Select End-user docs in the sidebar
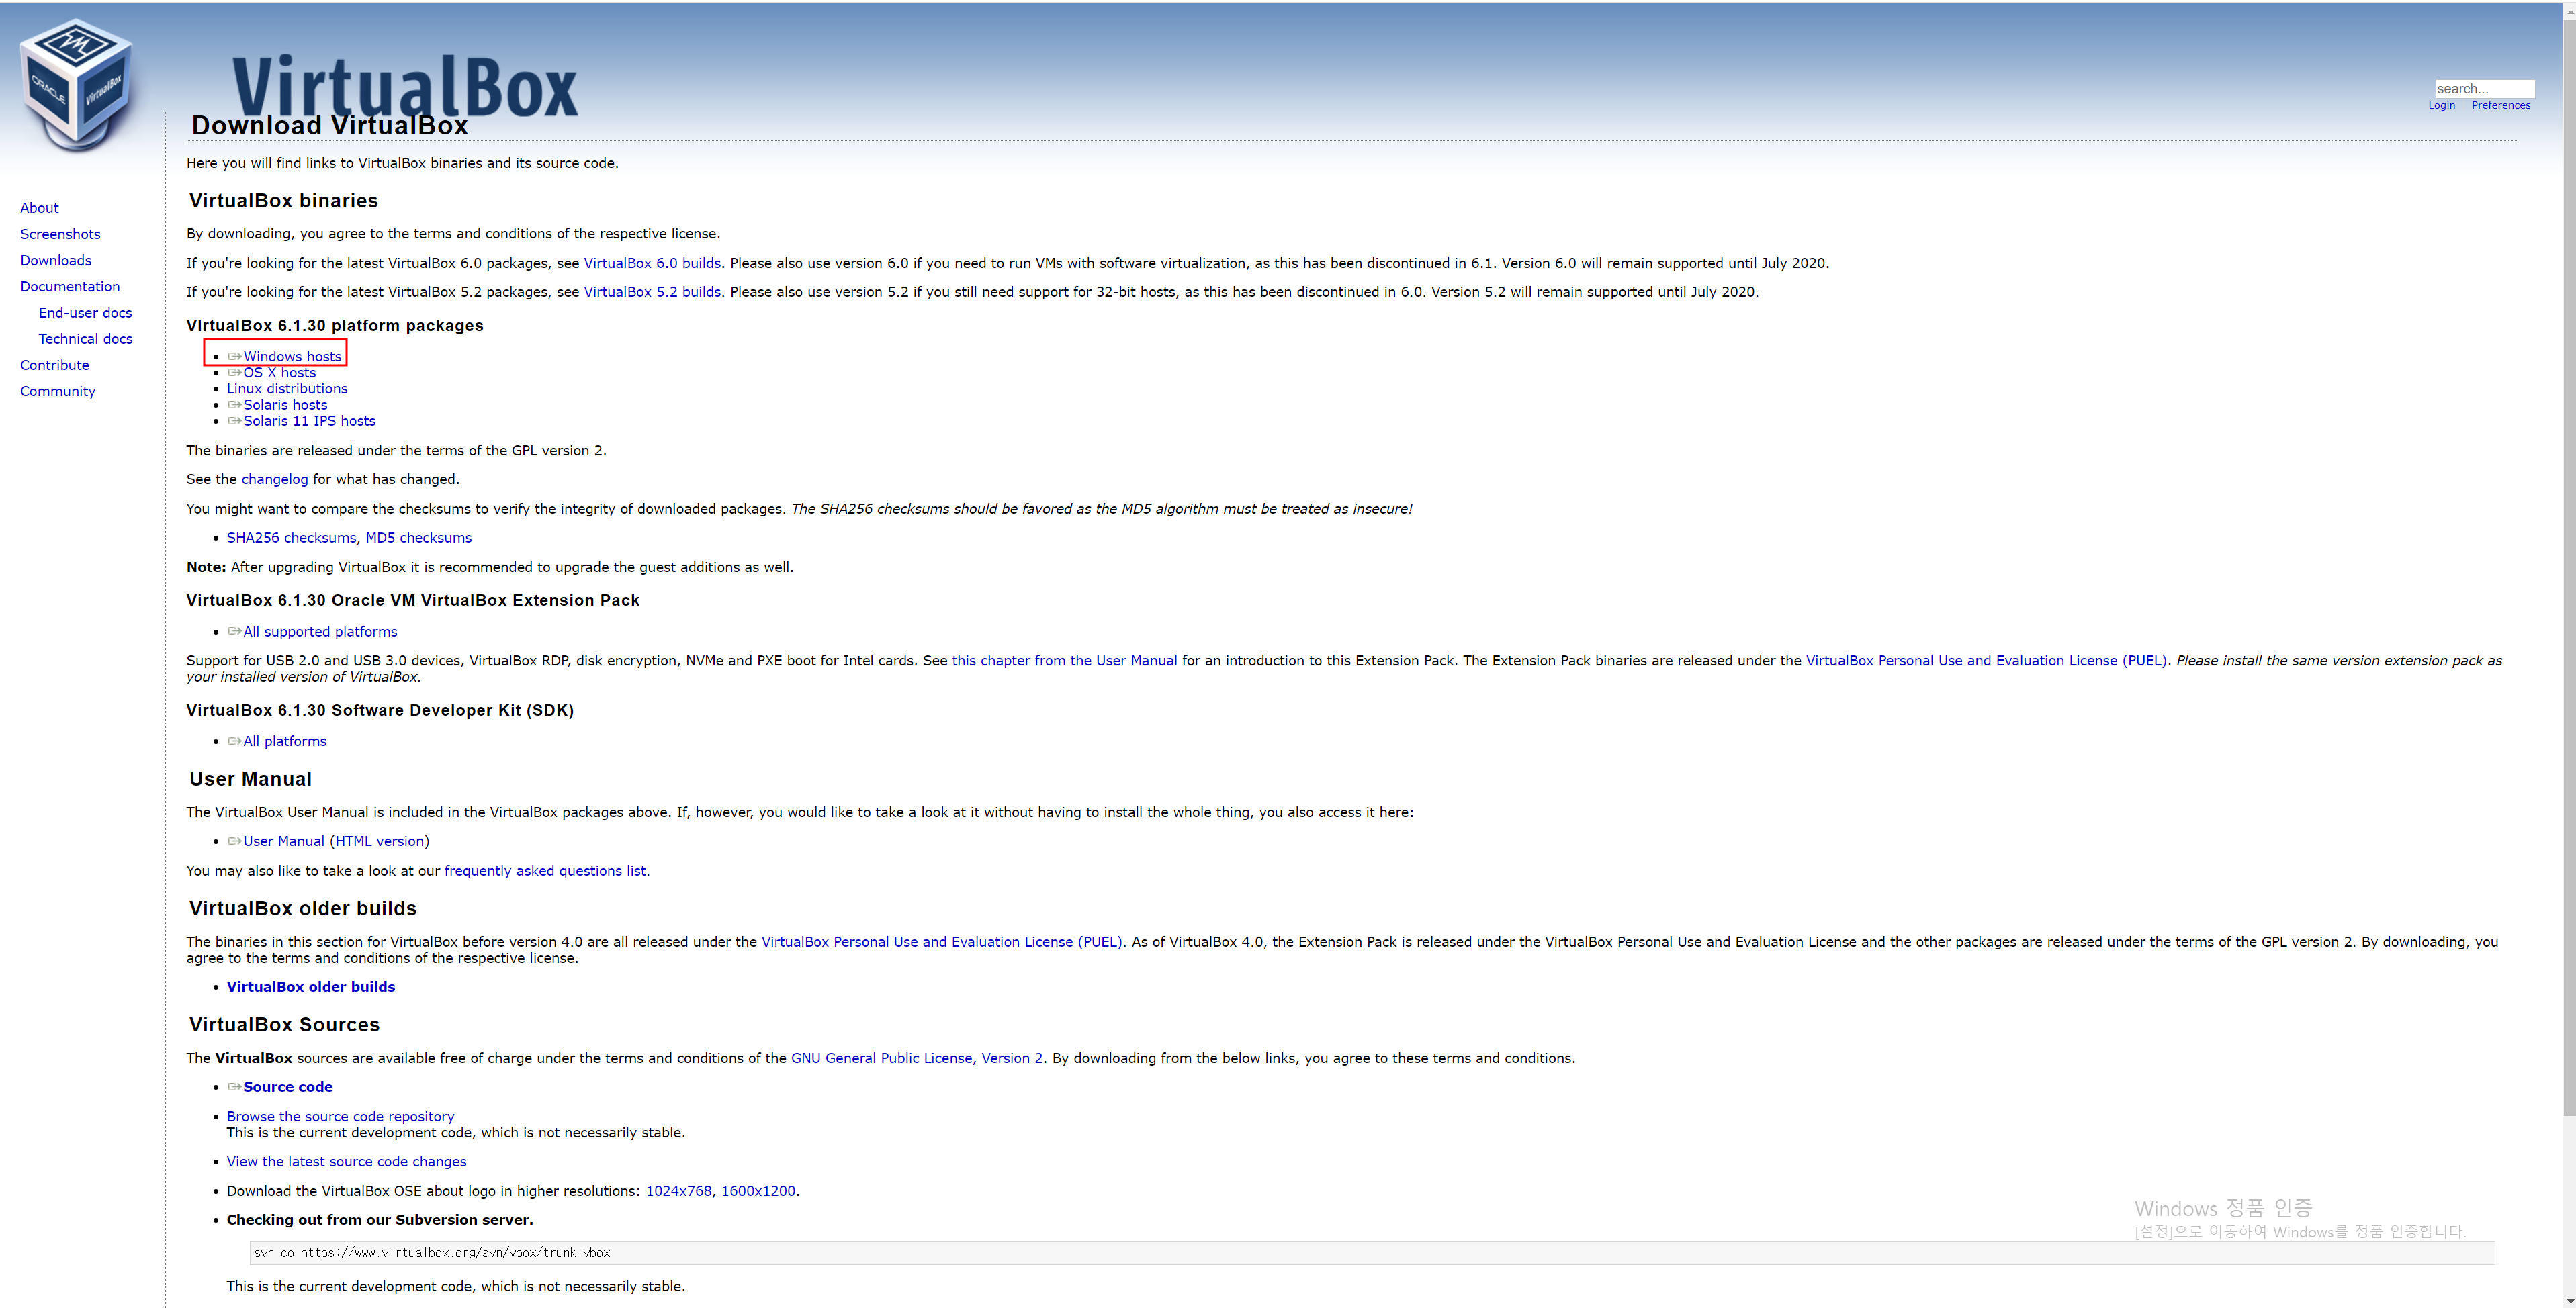 85,313
